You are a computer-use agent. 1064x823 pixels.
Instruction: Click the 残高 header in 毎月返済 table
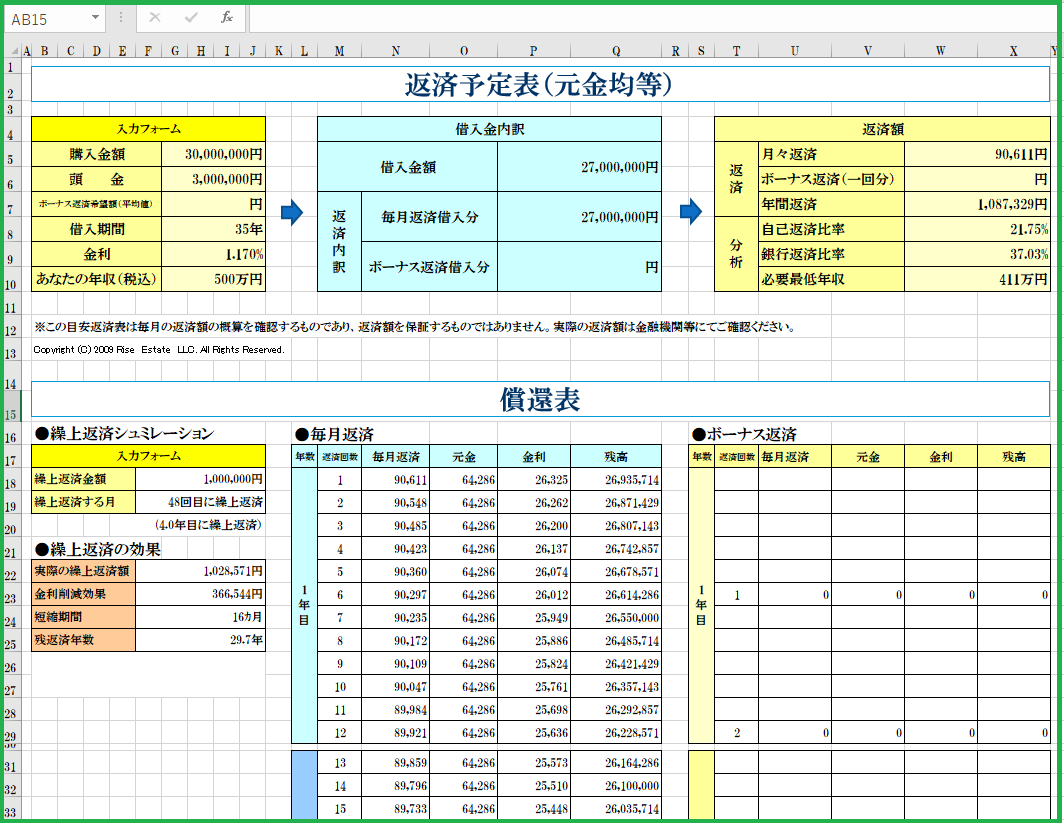pyautogui.click(x=616, y=457)
